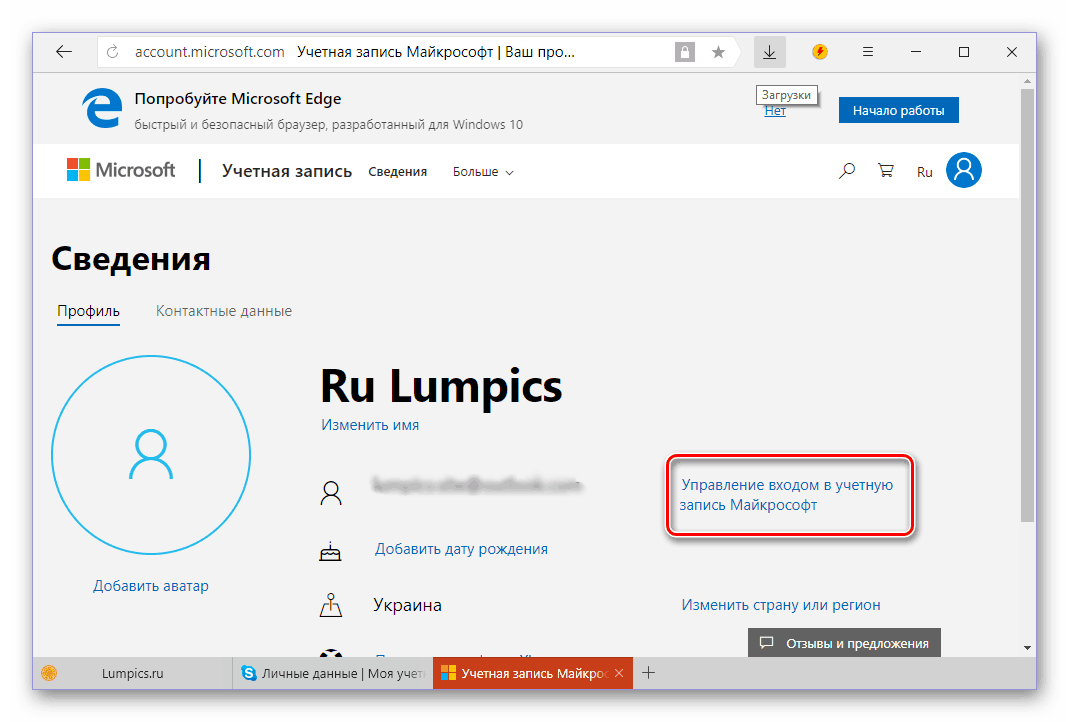1069x722 pixels.
Task: Click the page reload icon
Action: [x=112, y=52]
